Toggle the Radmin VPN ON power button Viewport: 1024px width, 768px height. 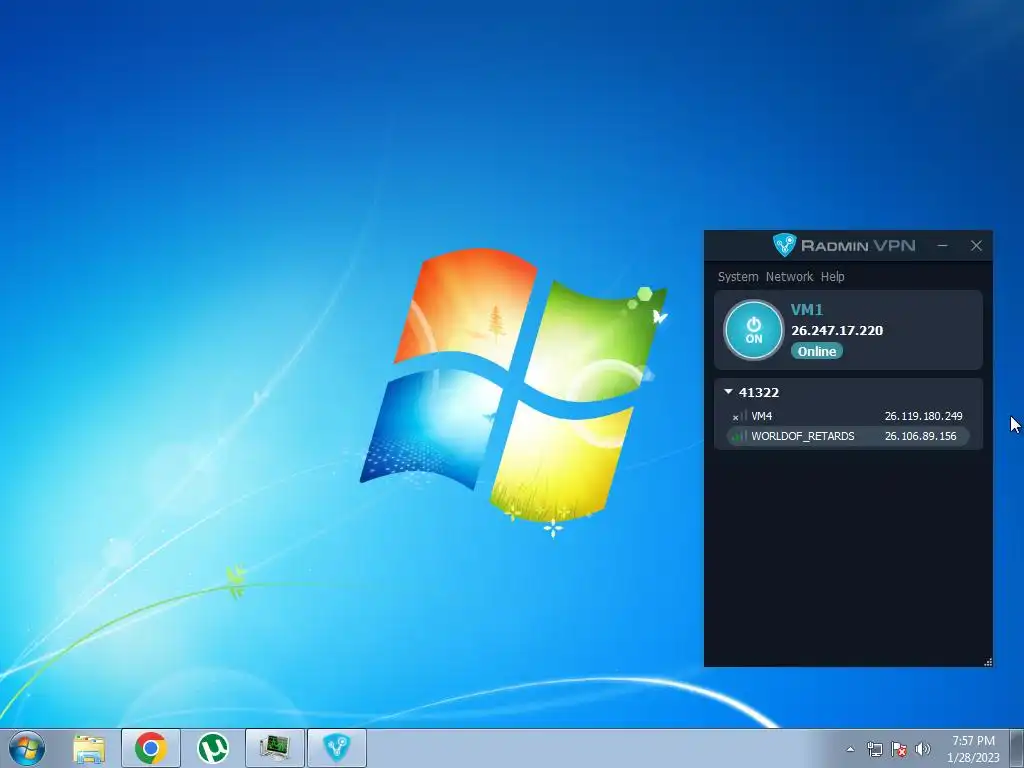coord(754,330)
